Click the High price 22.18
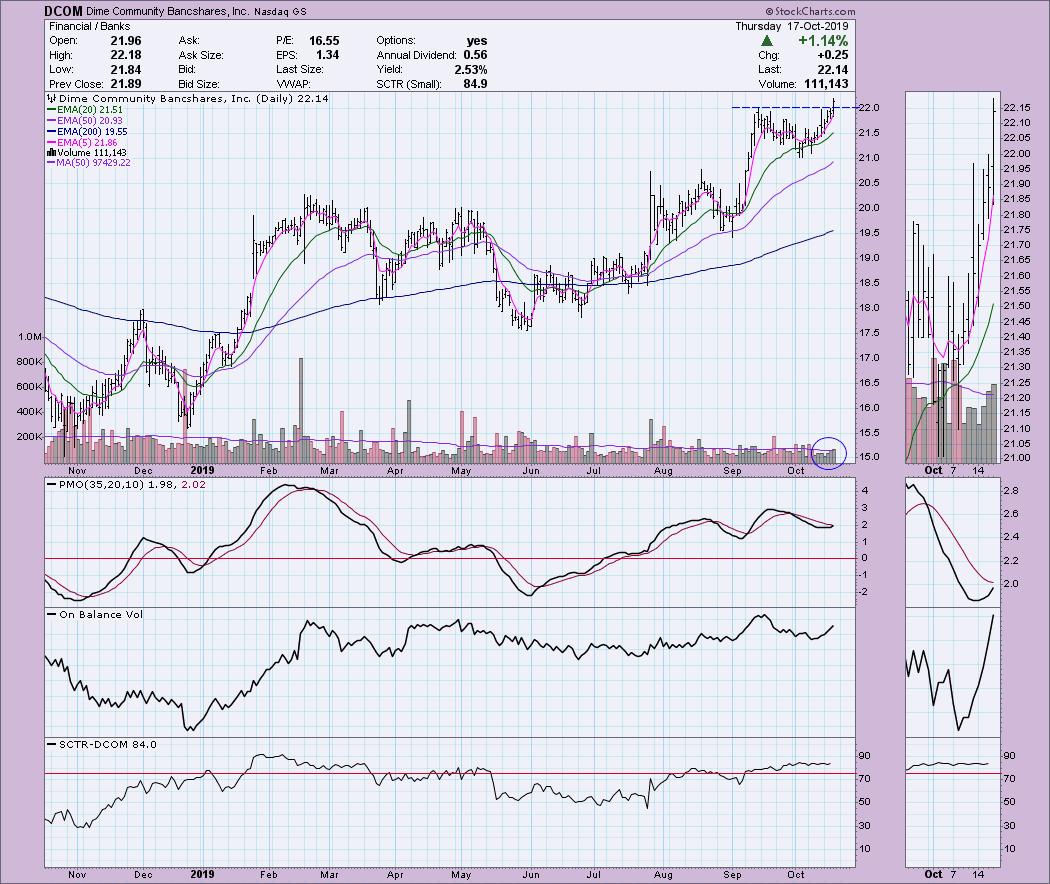This screenshot has width=1050, height=884. 125,56
